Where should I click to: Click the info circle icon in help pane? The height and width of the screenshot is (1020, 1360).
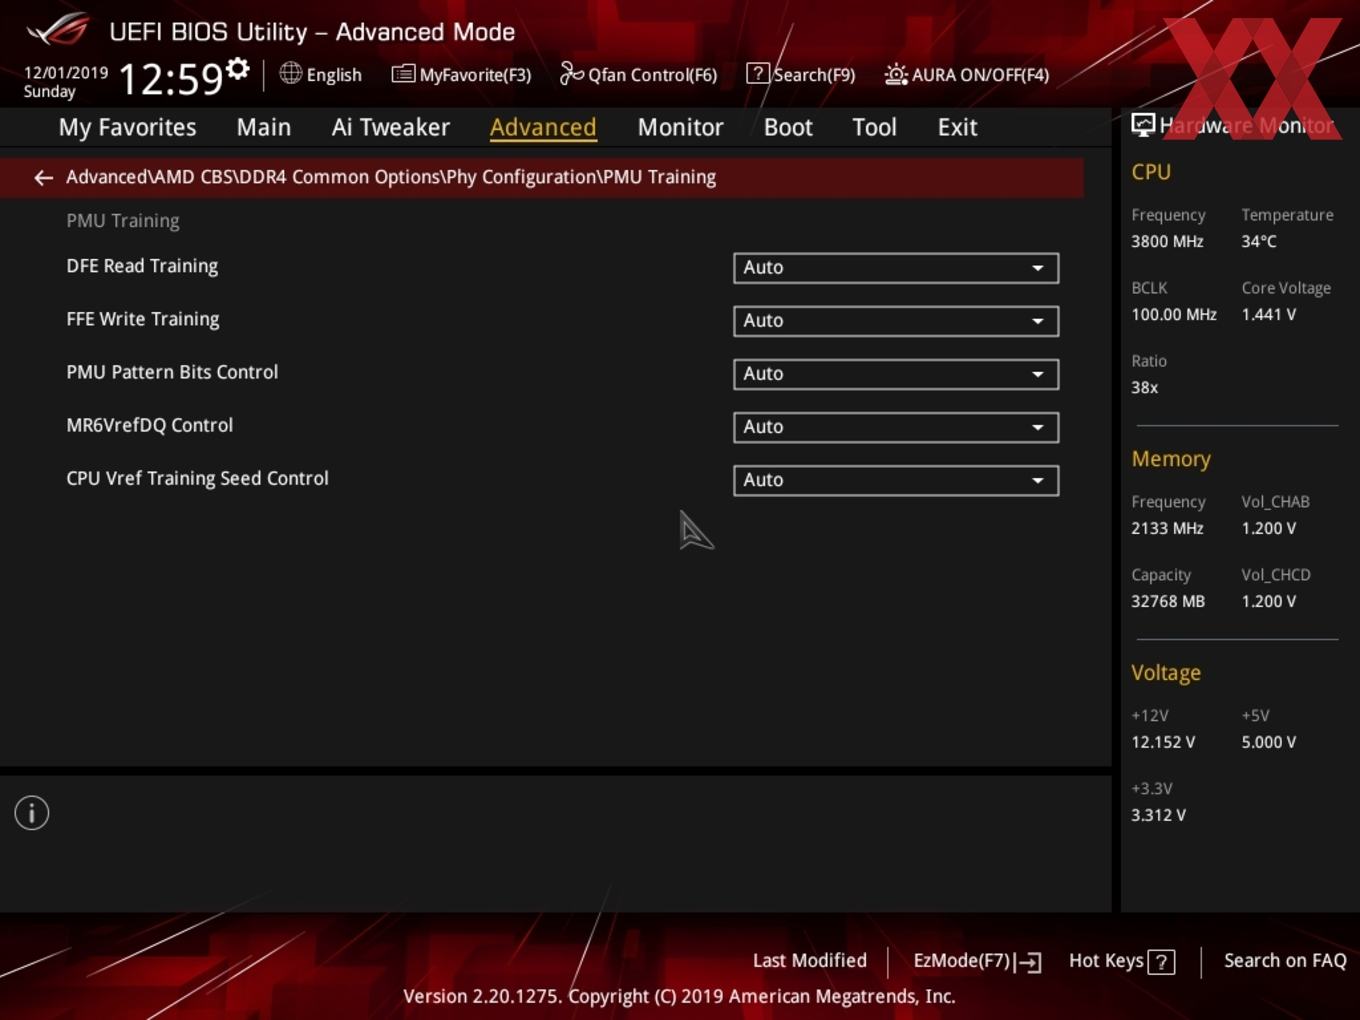[32, 813]
